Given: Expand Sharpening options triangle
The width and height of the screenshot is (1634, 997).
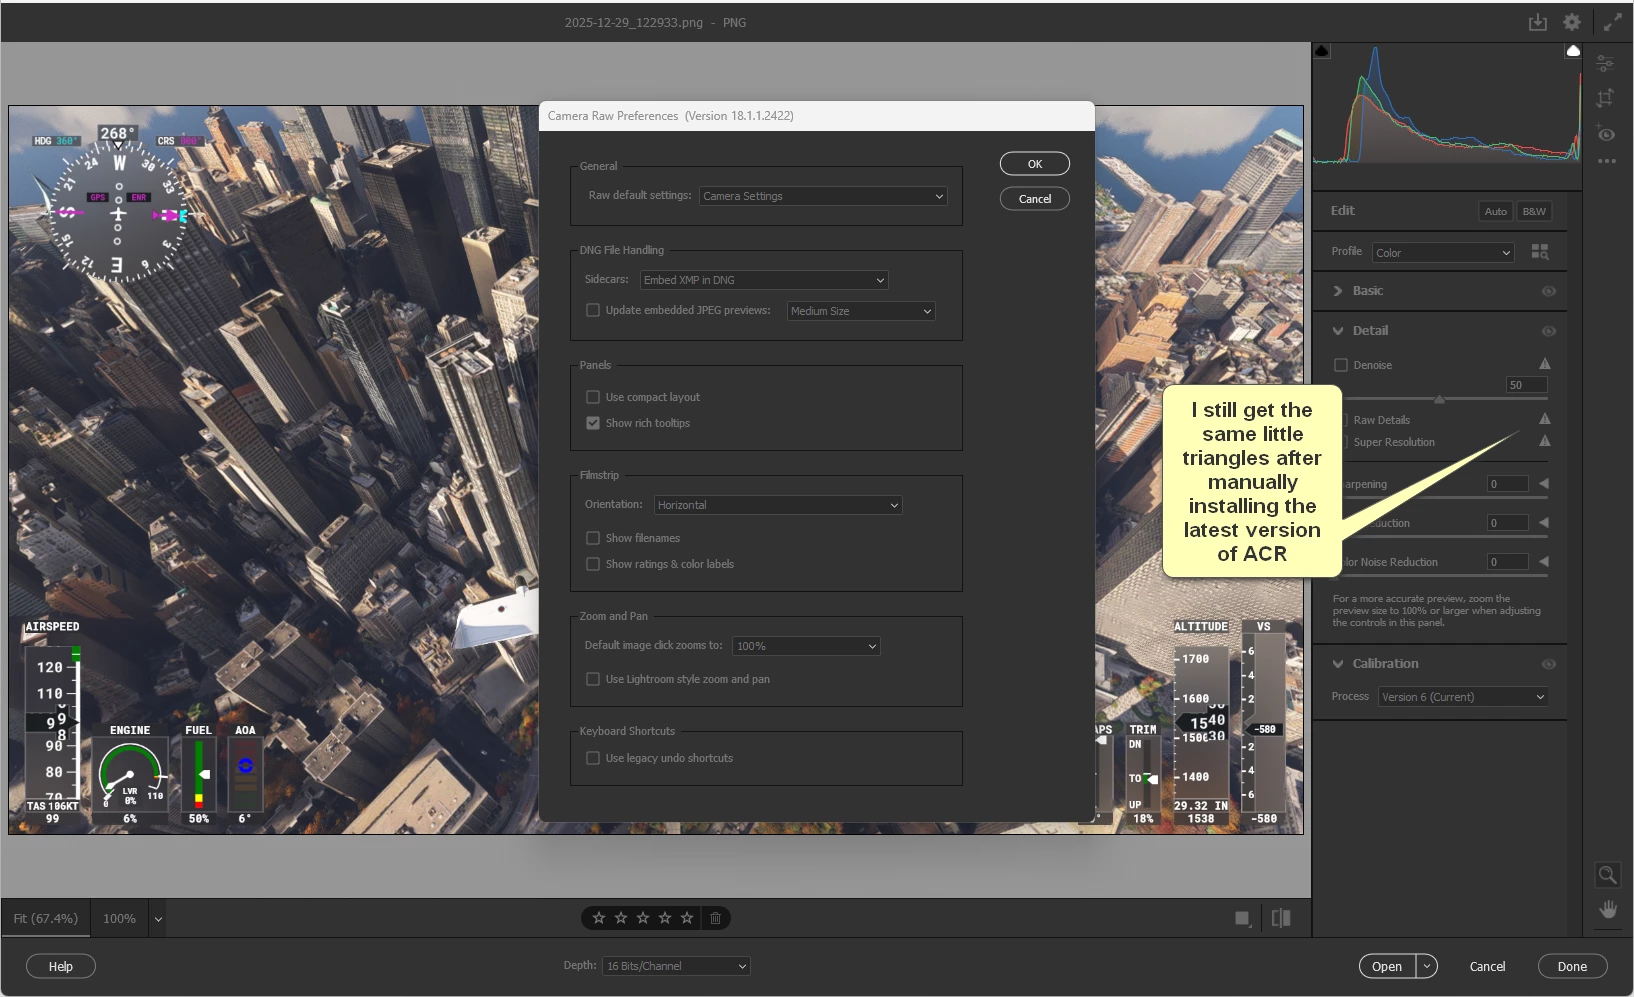Looking at the screenshot, I should tap(1544, 484).
